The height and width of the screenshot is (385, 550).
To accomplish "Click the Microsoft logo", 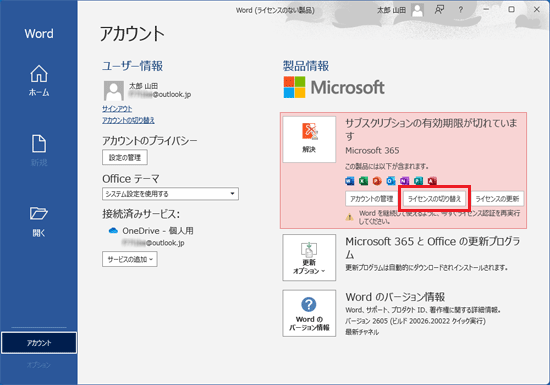I will coord(334,87).
